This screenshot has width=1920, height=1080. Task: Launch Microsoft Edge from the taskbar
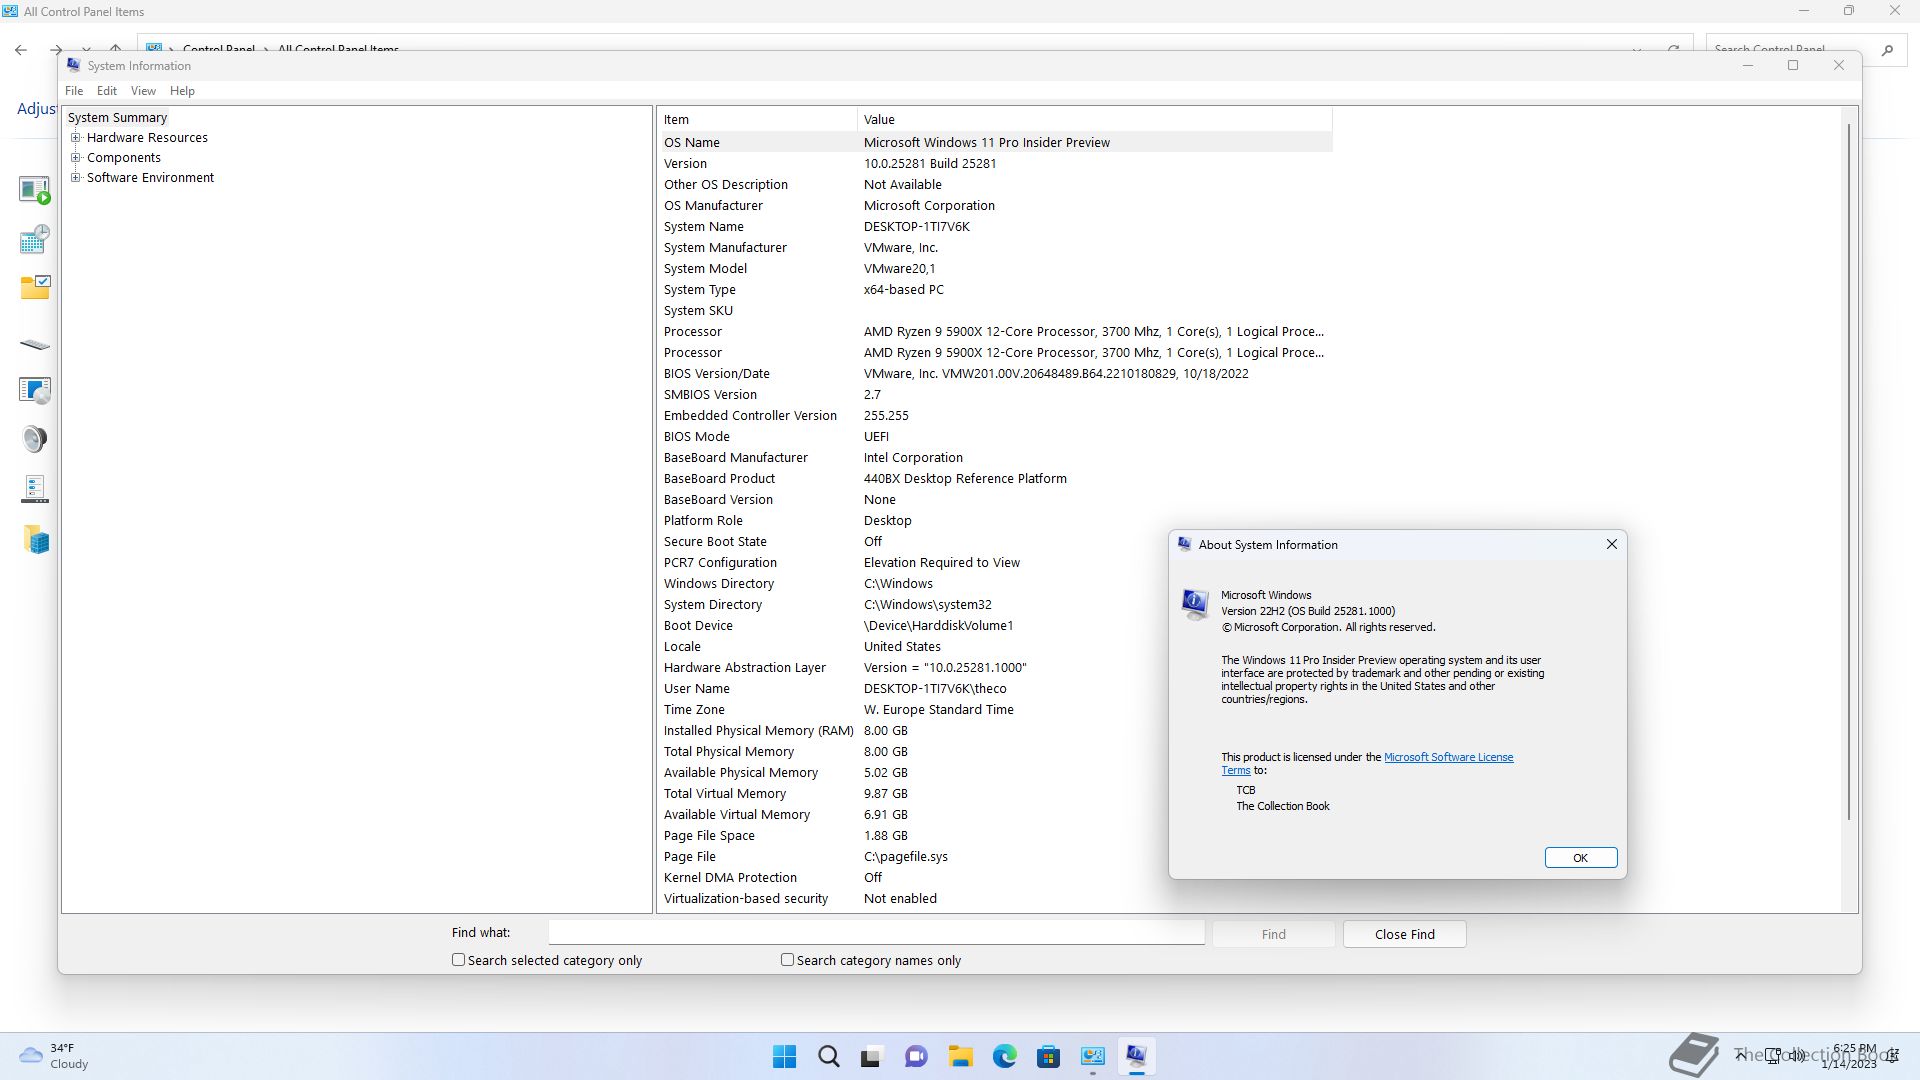pyautogui.click(x=1004, y=1057)
